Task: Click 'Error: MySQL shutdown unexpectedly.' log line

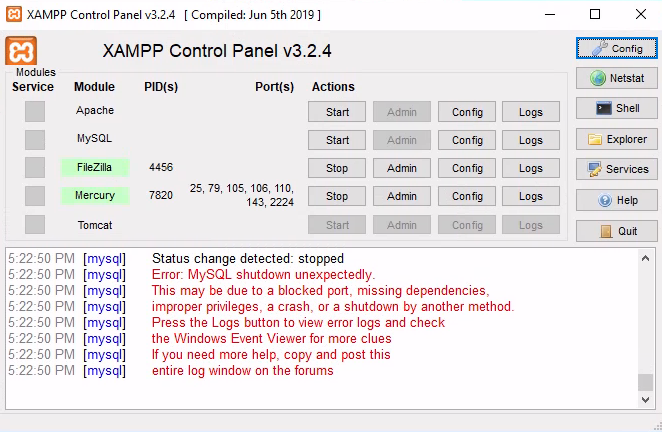Action: (x=263, y=274)
